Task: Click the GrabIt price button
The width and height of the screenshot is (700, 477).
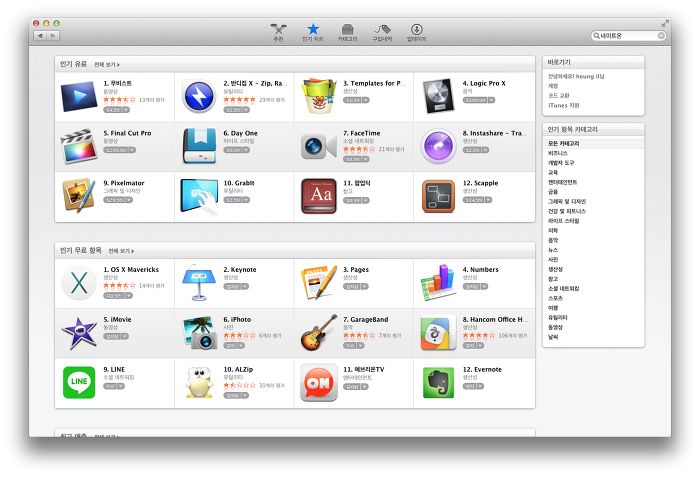Action: (x=233, y=200)
